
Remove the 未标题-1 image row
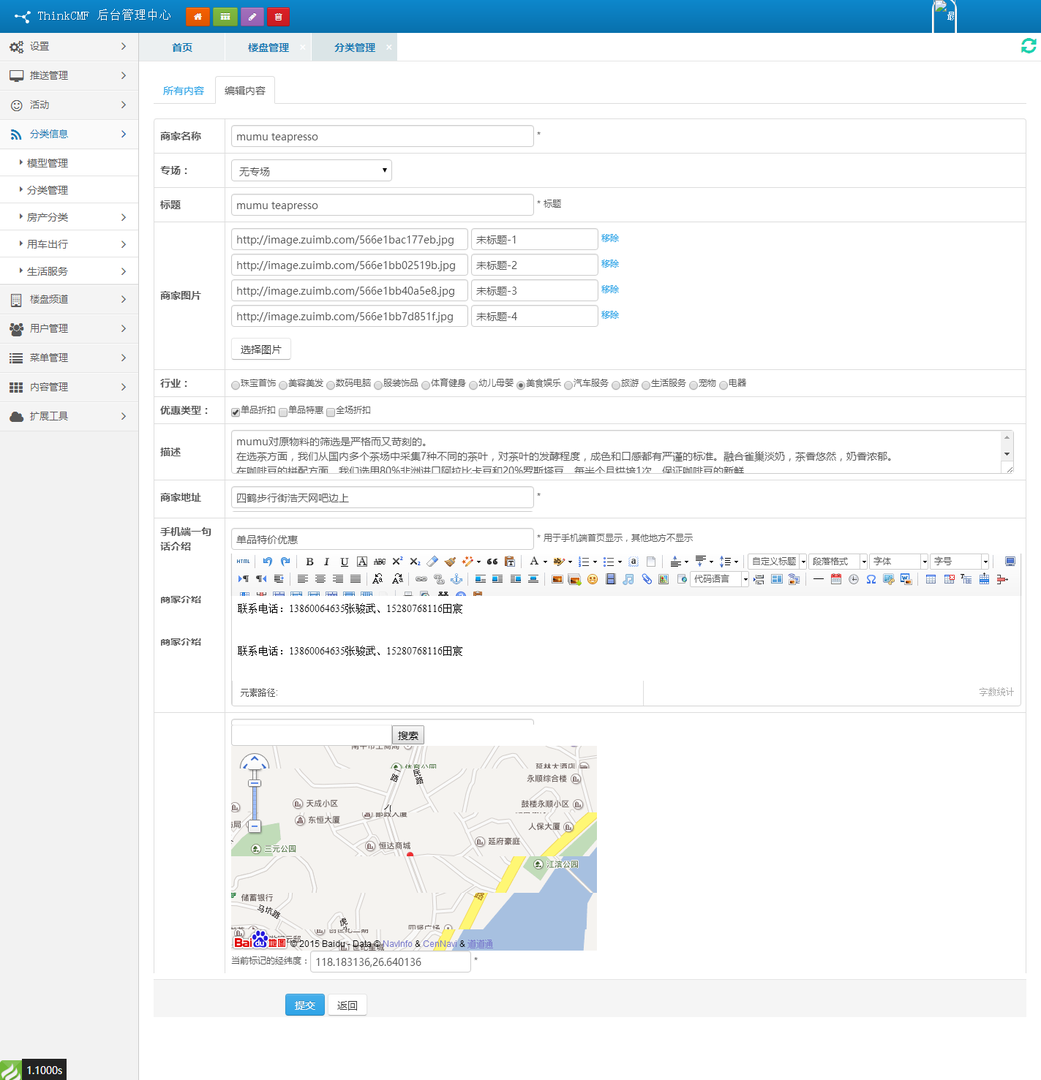(x=610, y=238)
